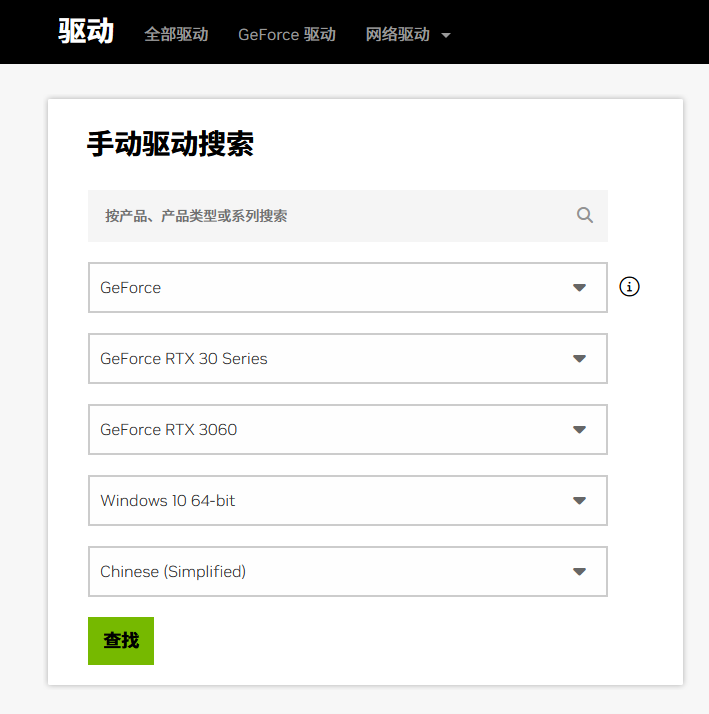Open 网络驱动 navigation item
The image size is (709, 714).
pos(398,35)
